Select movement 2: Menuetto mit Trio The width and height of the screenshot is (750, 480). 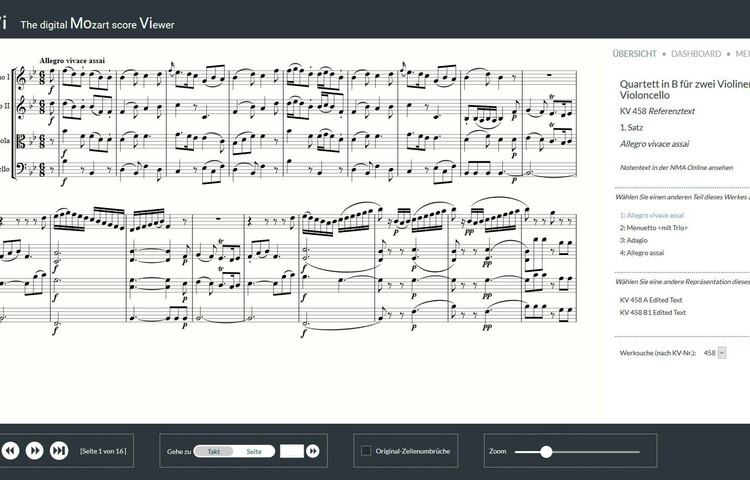tap(654, 228)
